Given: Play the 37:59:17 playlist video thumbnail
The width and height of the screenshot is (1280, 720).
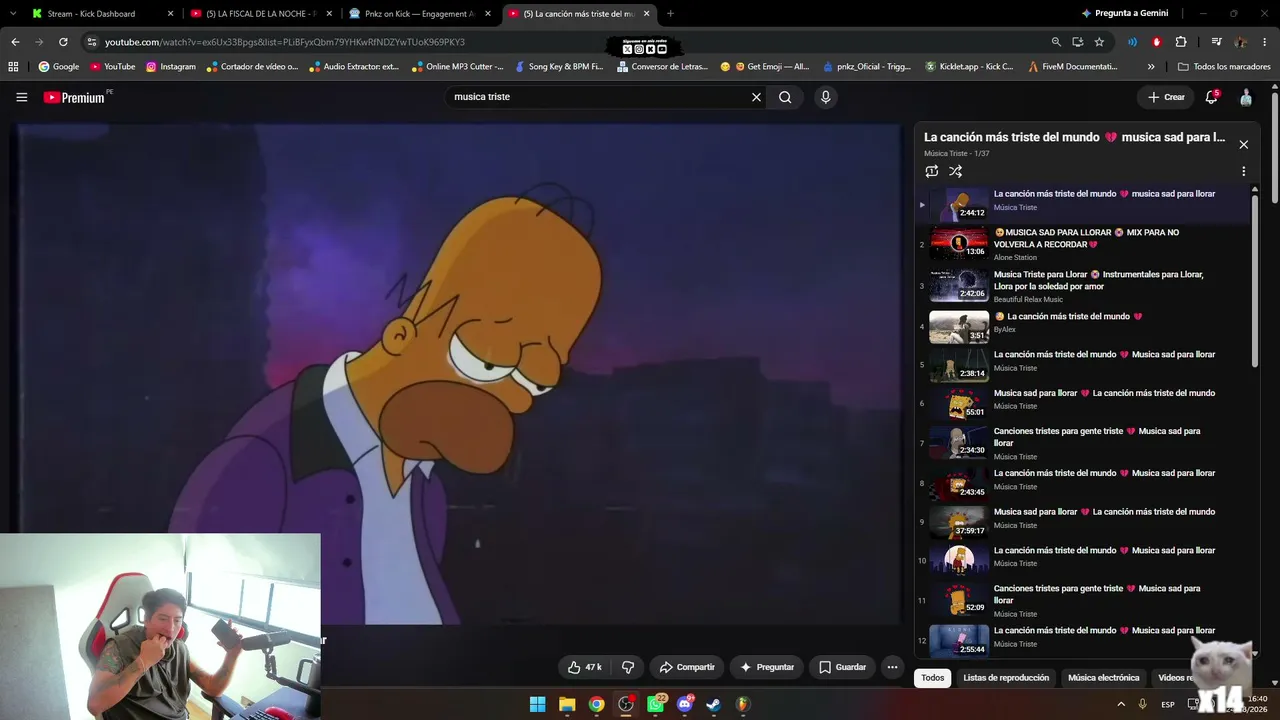Looking at the screenshot, I should [x=959, y=522].
